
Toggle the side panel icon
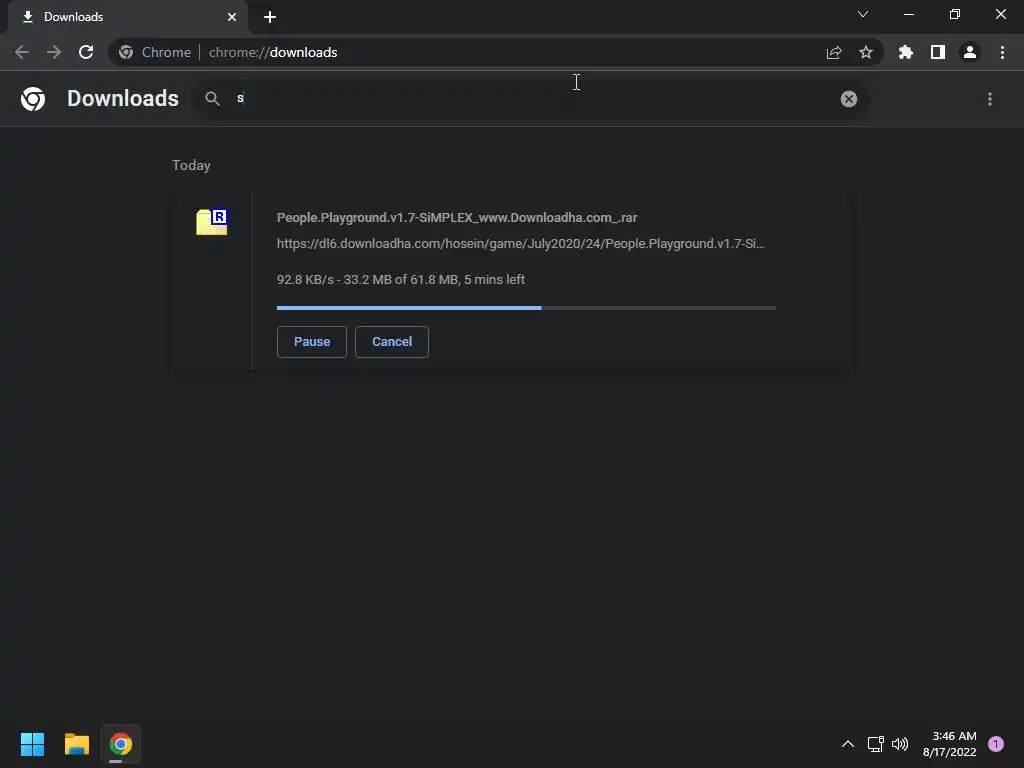[x=938, y=52]
